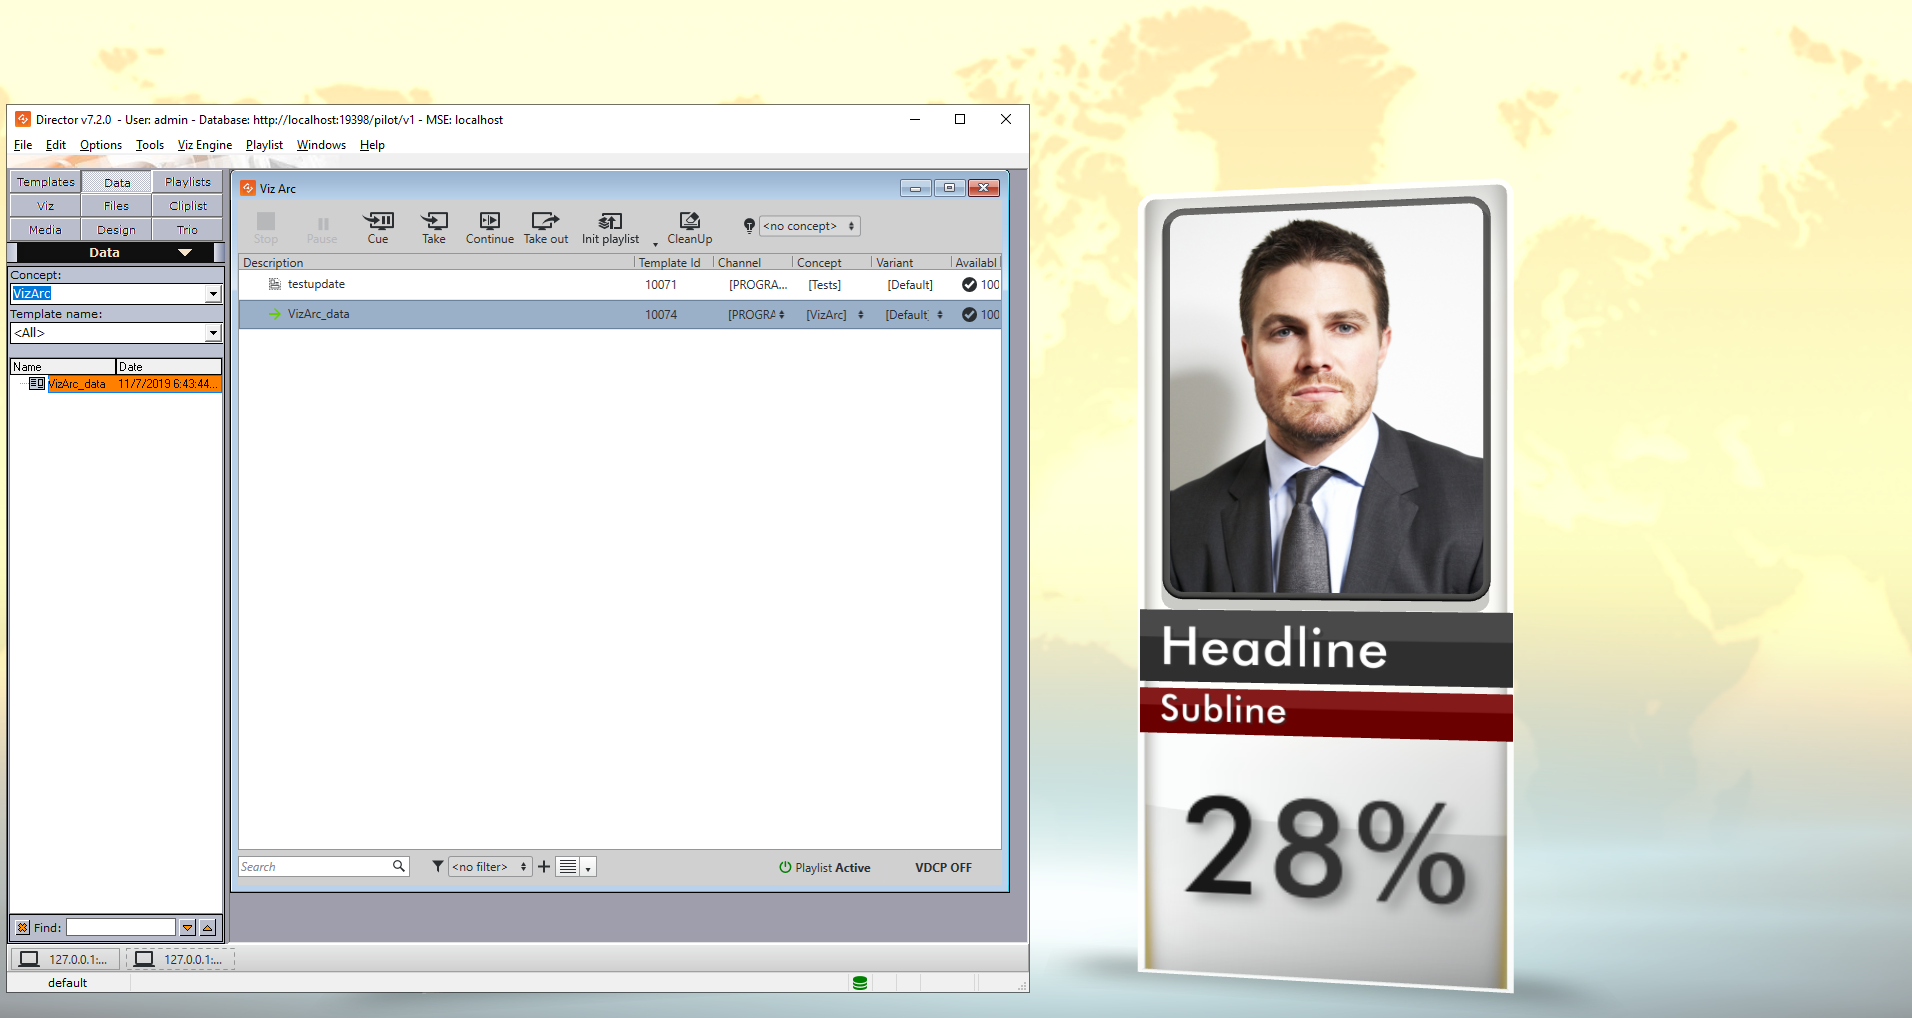This screenshot has height=1018, width=1912.
Task: Click the plus icon beside filter
Action: click(544, 867)
